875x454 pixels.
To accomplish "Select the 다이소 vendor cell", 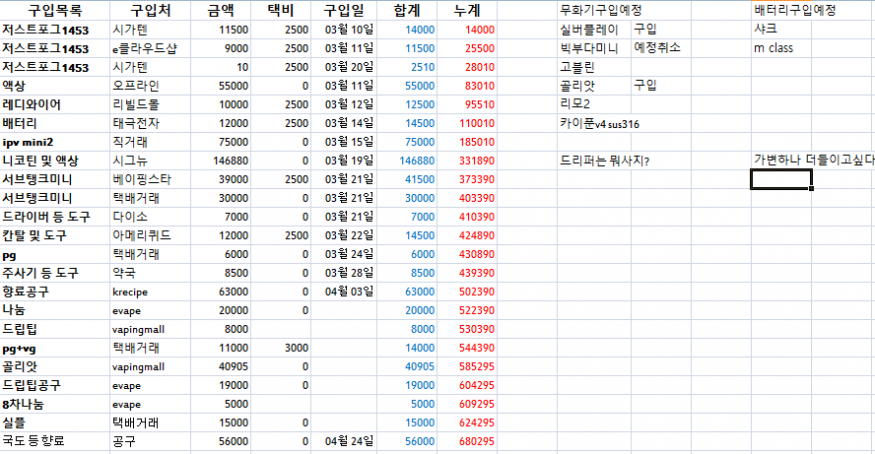I will [x=150, y=216].
